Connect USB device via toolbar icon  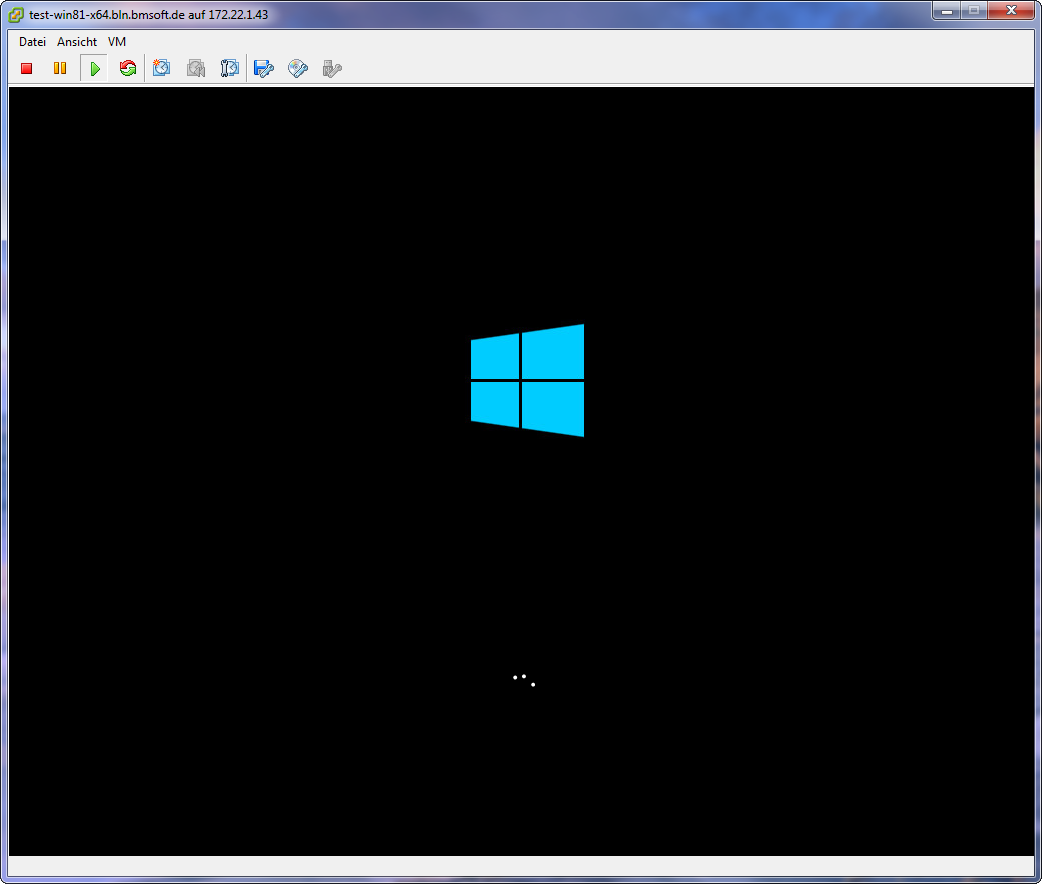tap(332, 68)
